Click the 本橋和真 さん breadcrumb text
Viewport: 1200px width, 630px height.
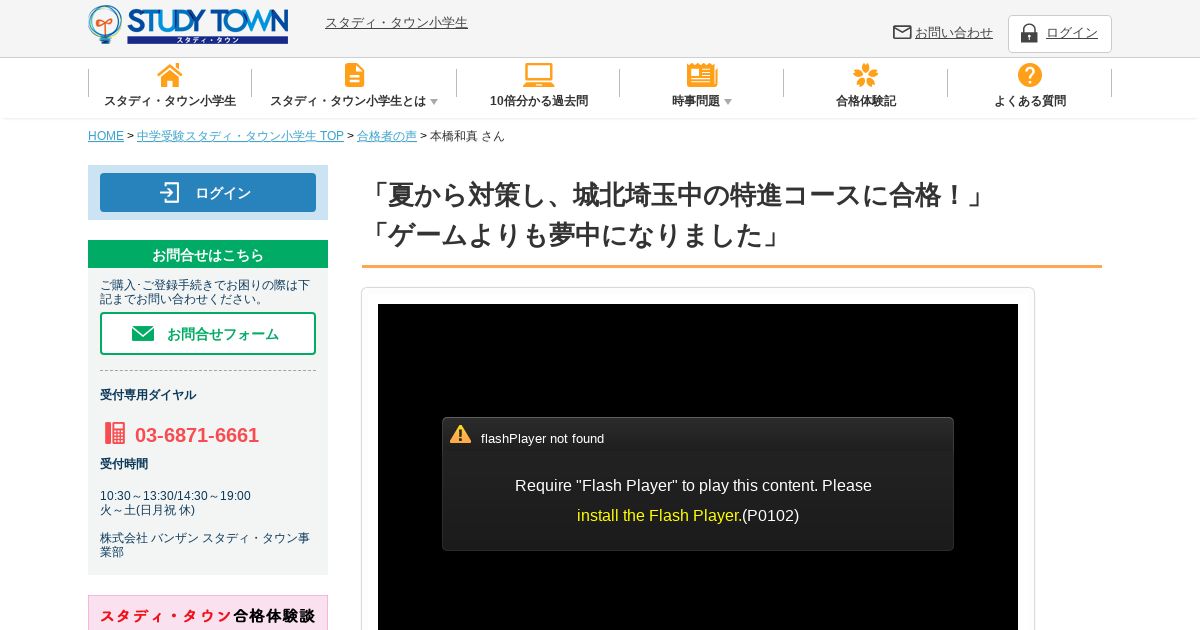click(x=467, y=136)
